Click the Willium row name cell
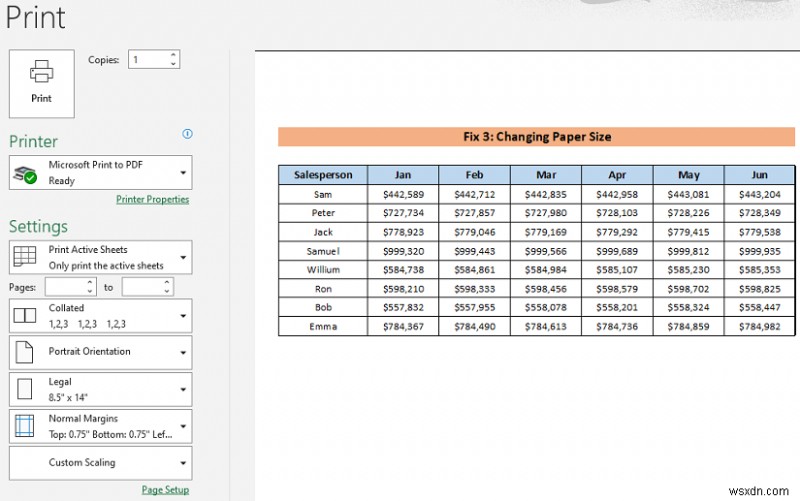This screenshot has height=501, width=800. click(x=323, y=269)
